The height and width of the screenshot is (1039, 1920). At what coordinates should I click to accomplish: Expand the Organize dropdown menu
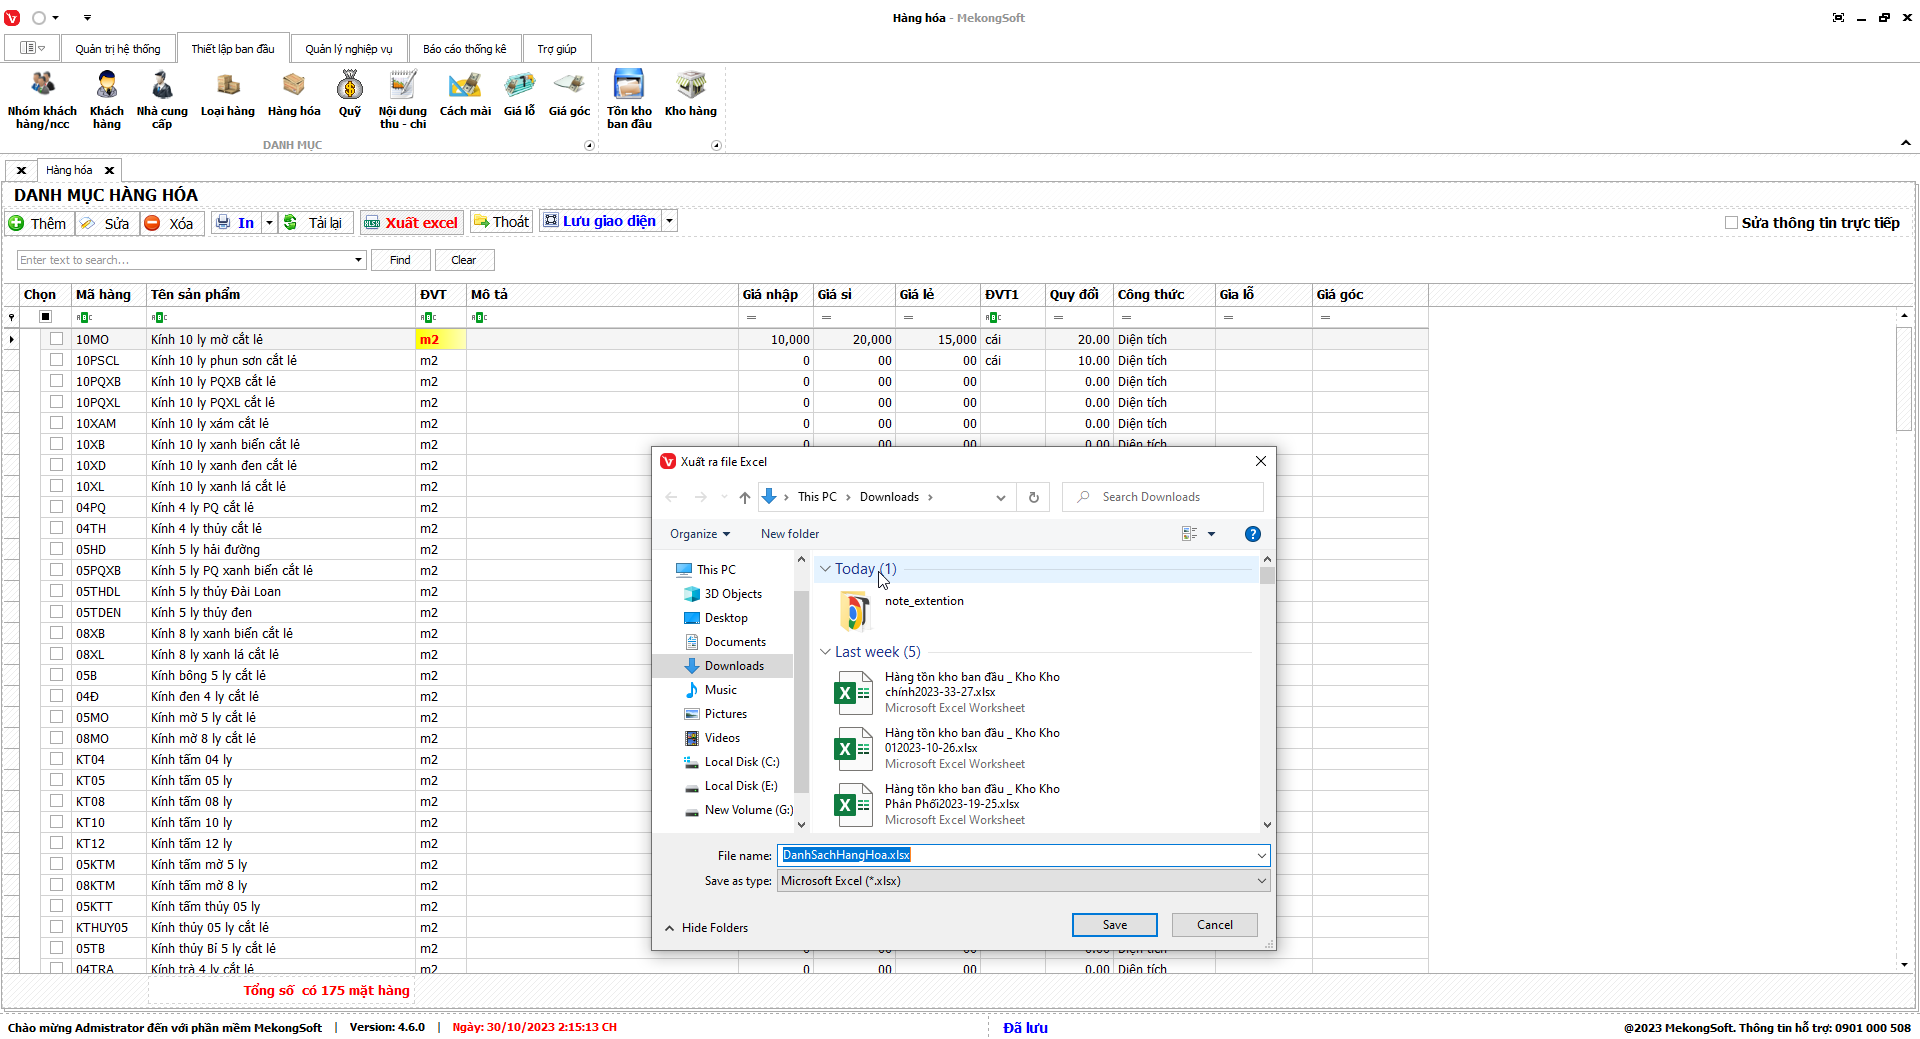coord(699,534)
